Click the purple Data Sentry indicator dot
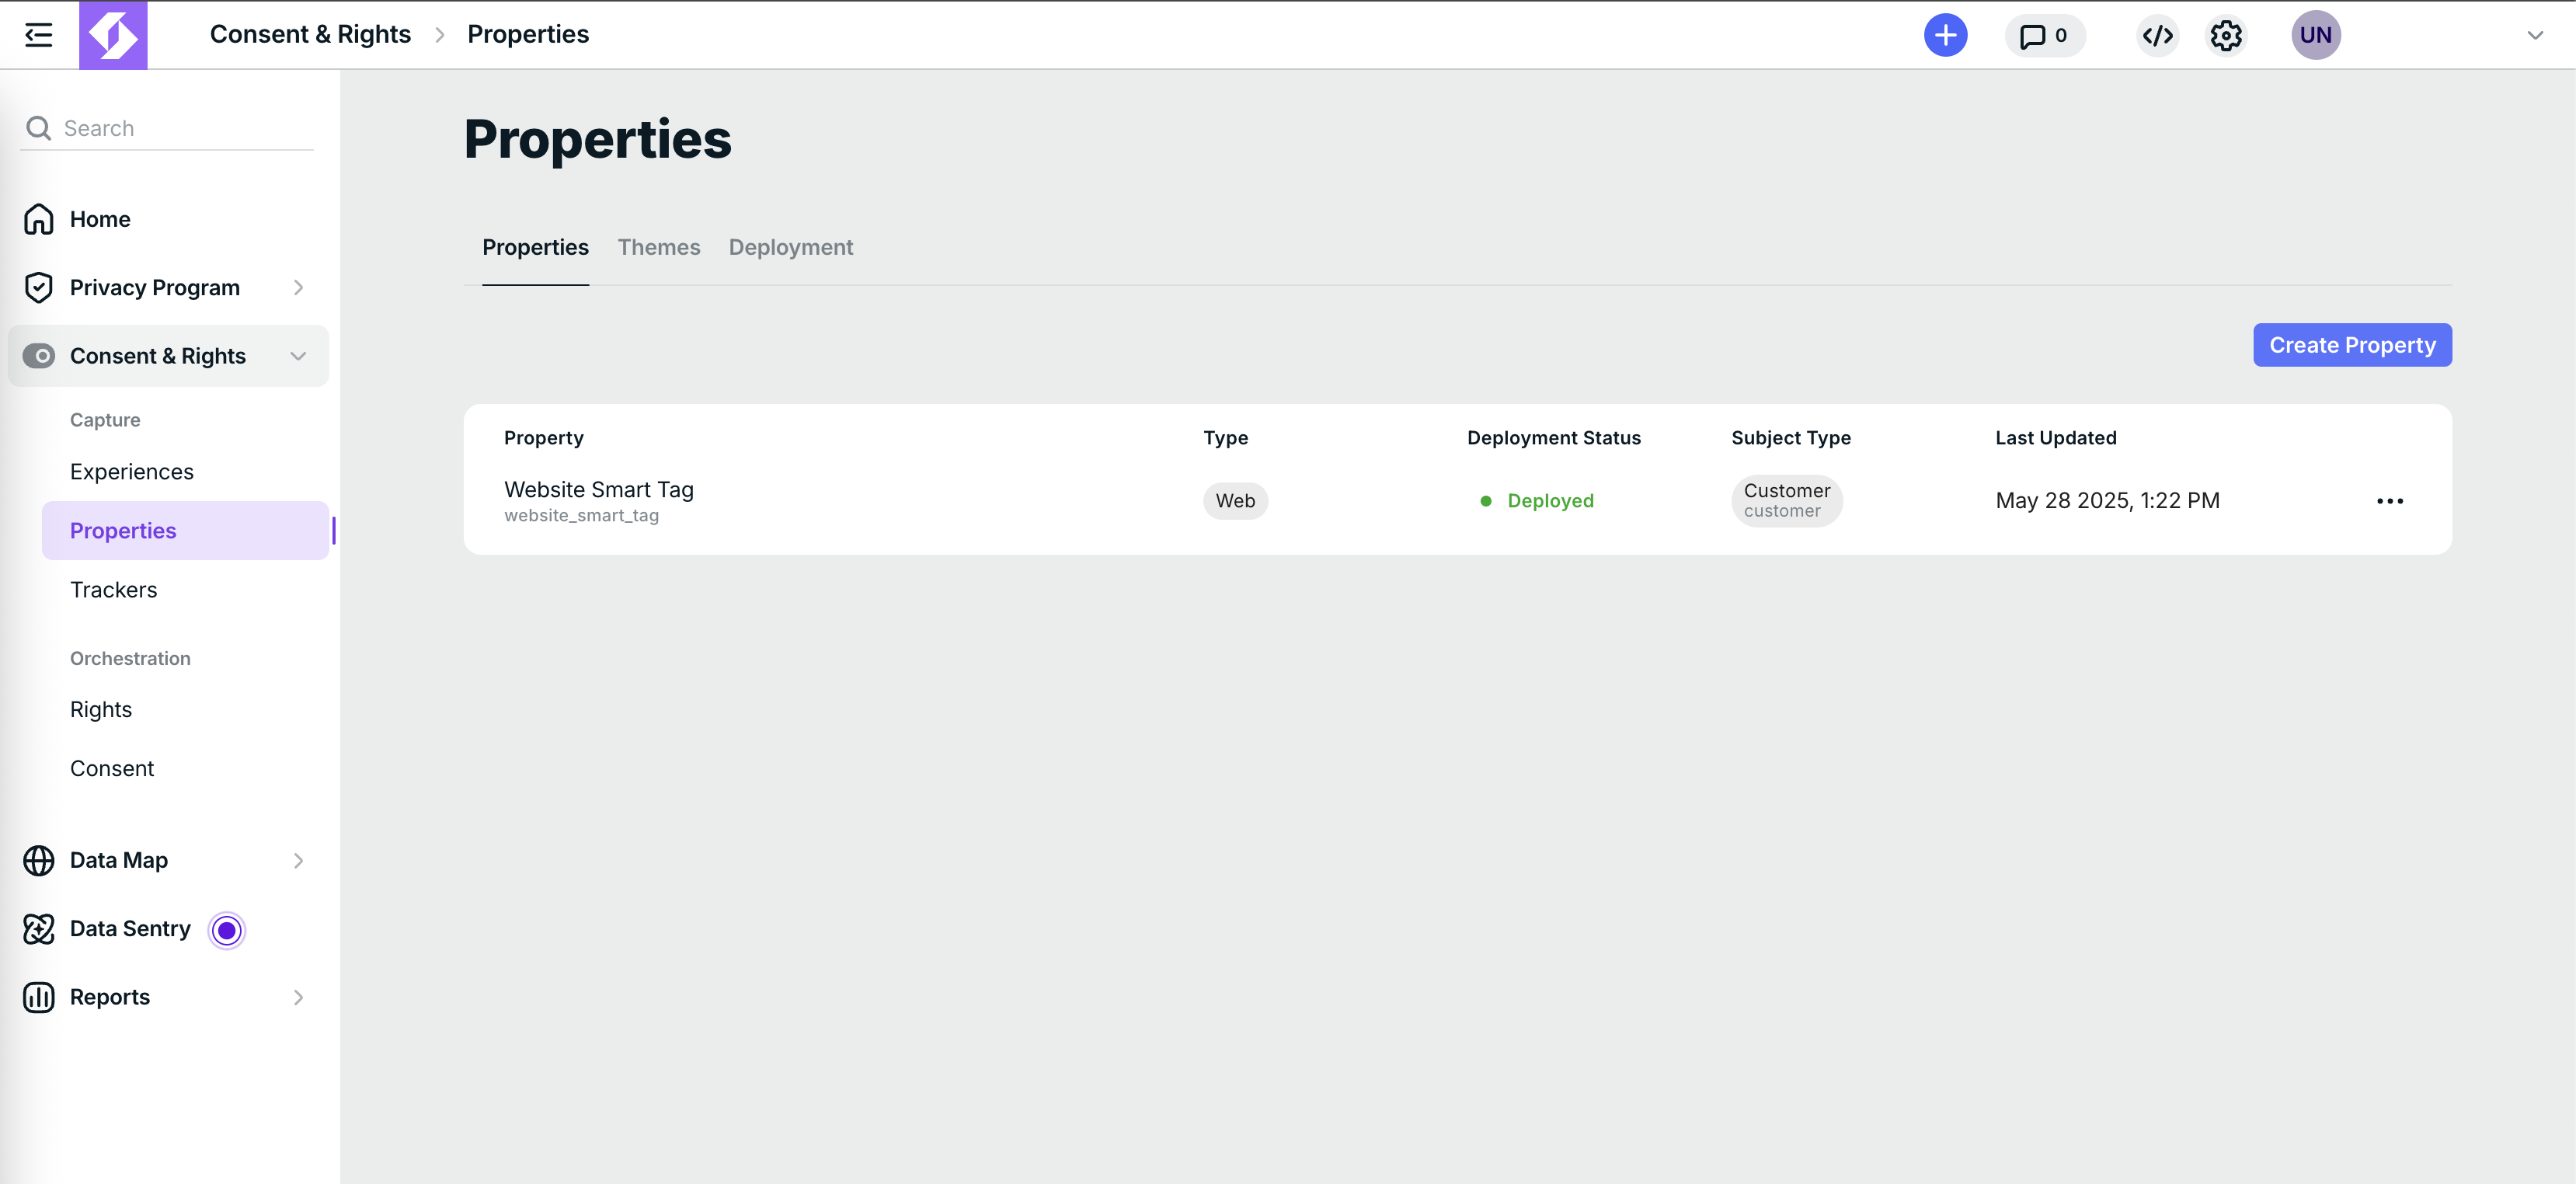 point(227,931)
